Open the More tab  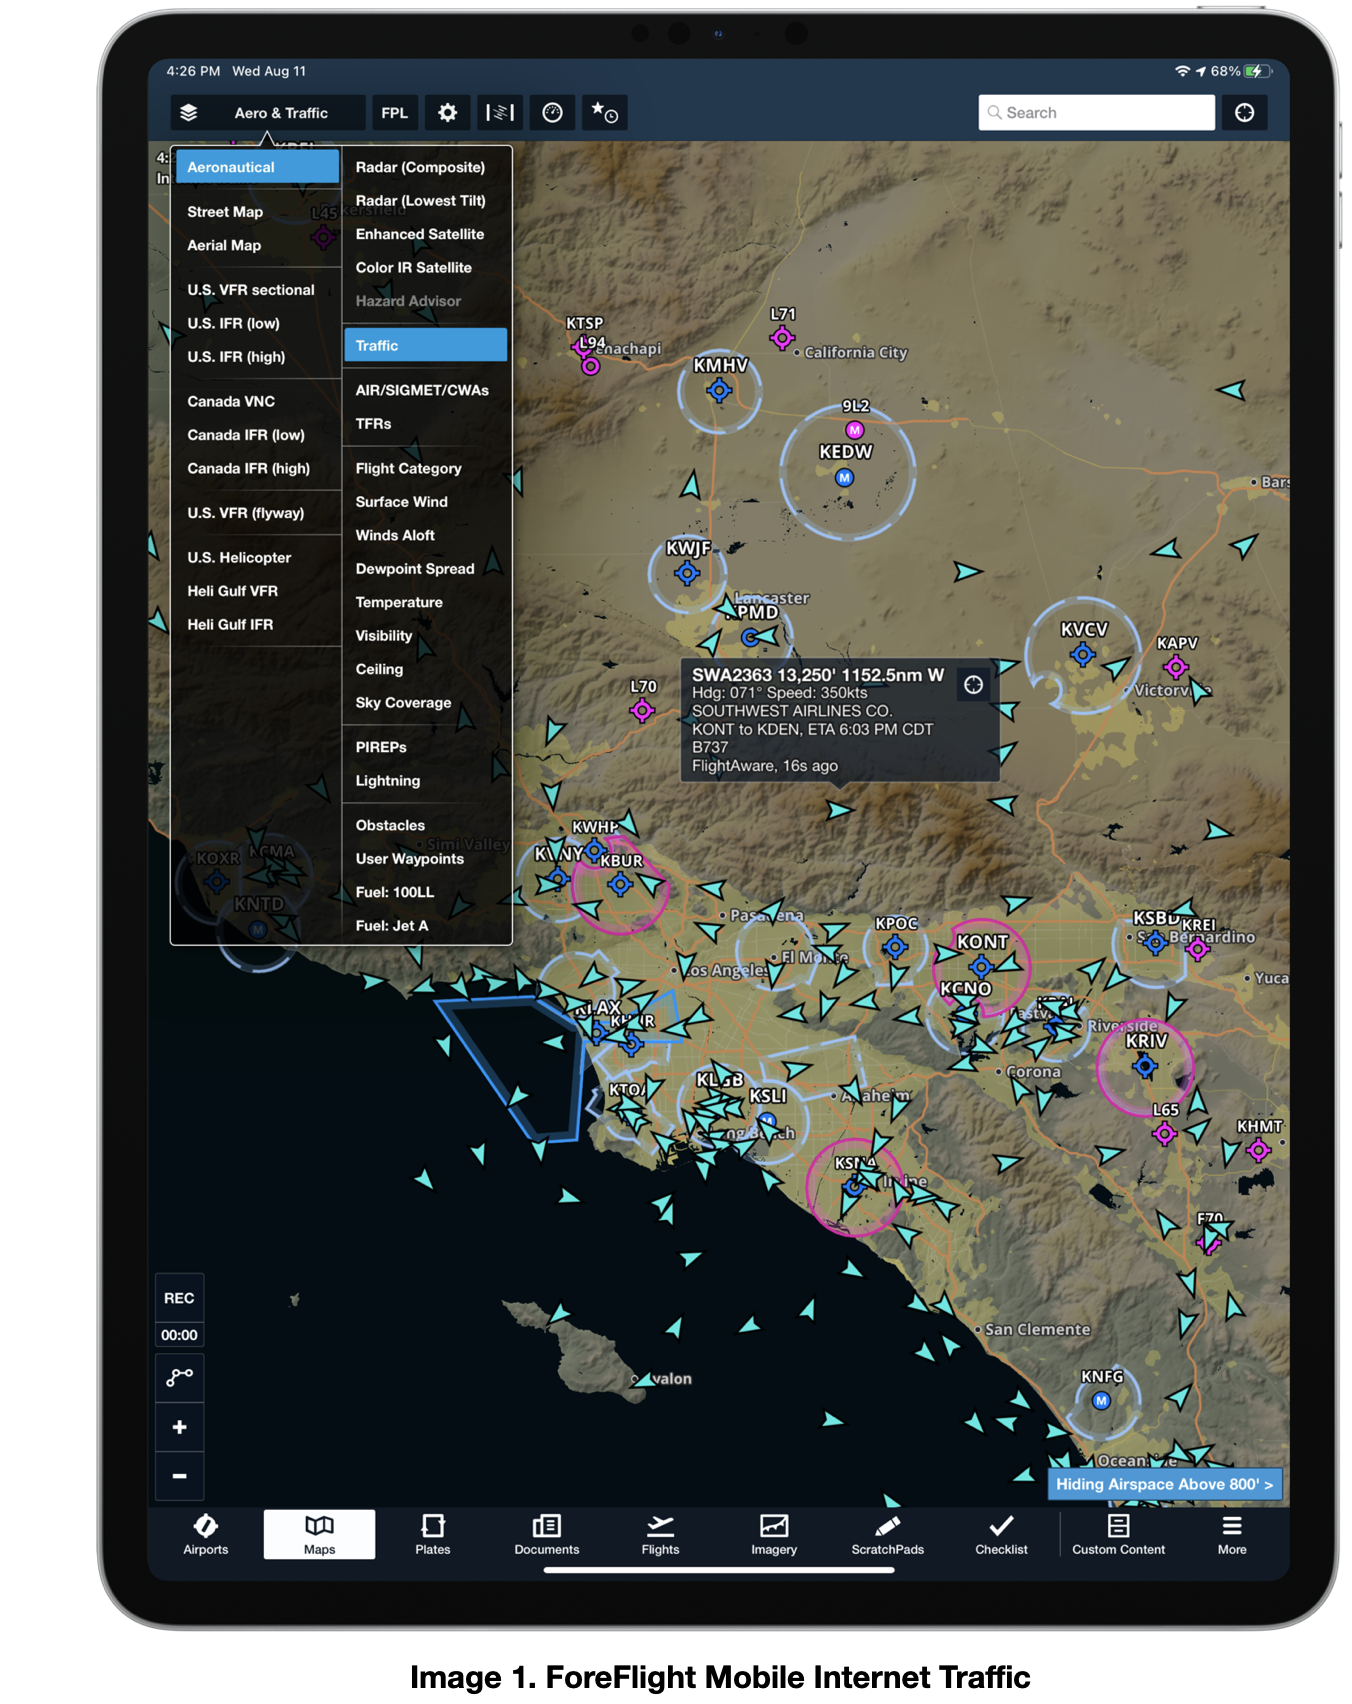(1232, 1534)
